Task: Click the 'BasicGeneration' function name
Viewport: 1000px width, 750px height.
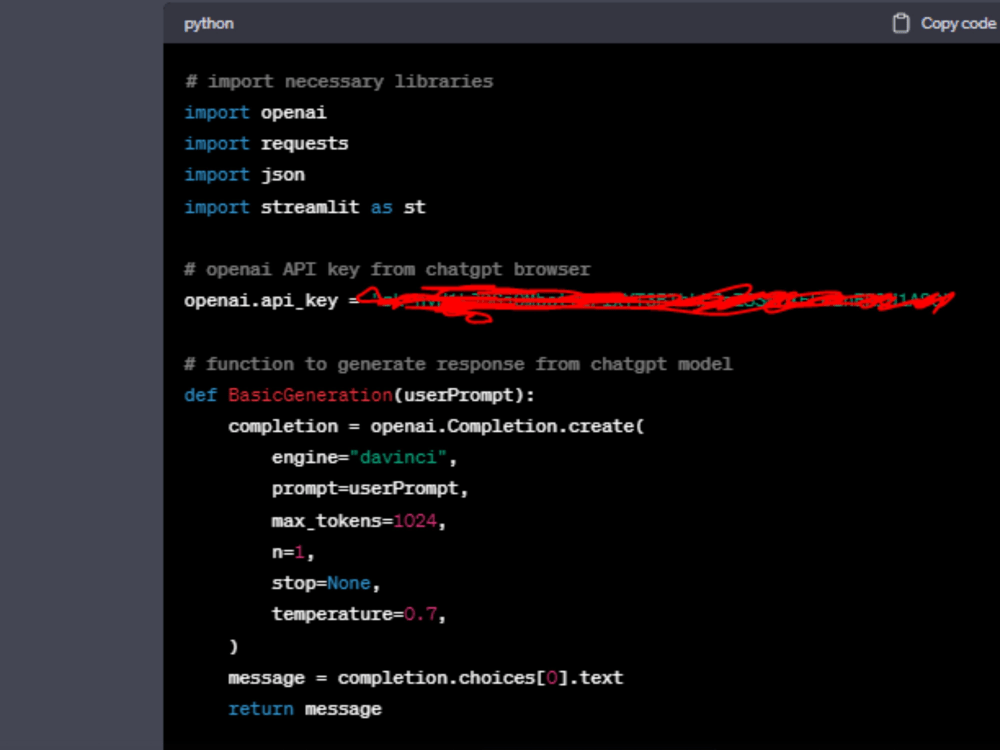Action: click(310, 395)
